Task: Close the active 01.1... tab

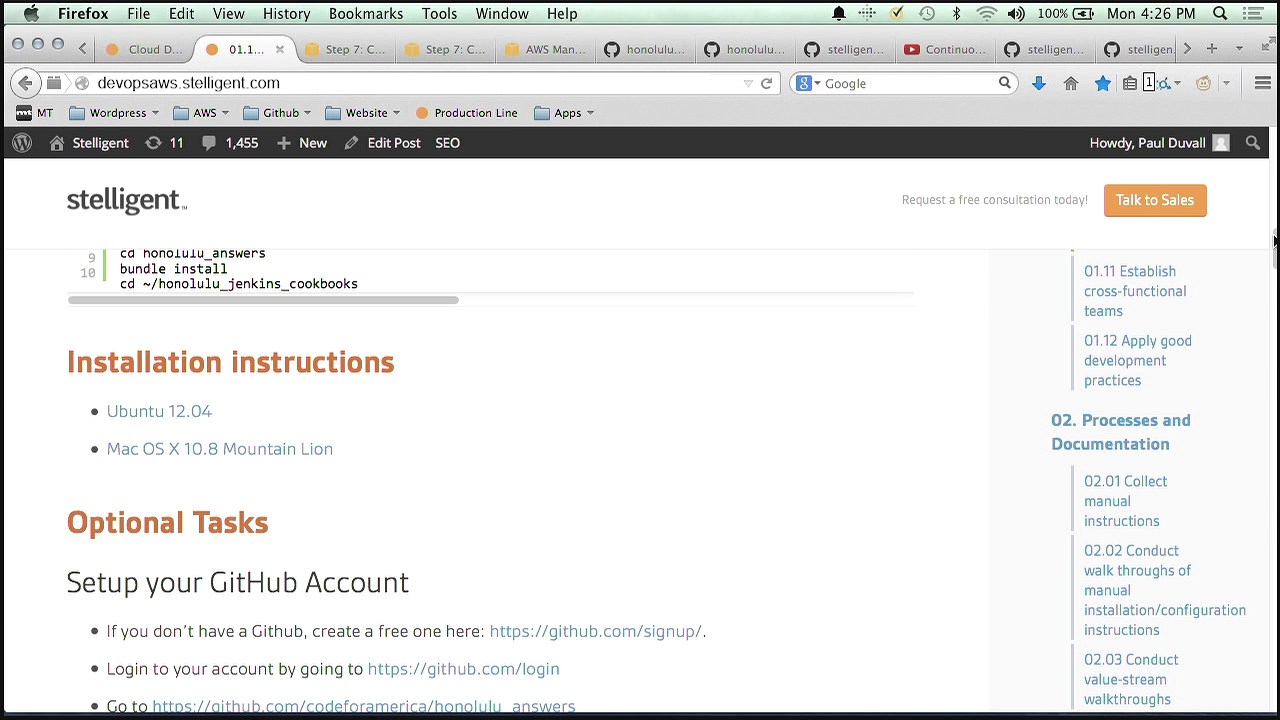Action: click(x=280, y=49)
